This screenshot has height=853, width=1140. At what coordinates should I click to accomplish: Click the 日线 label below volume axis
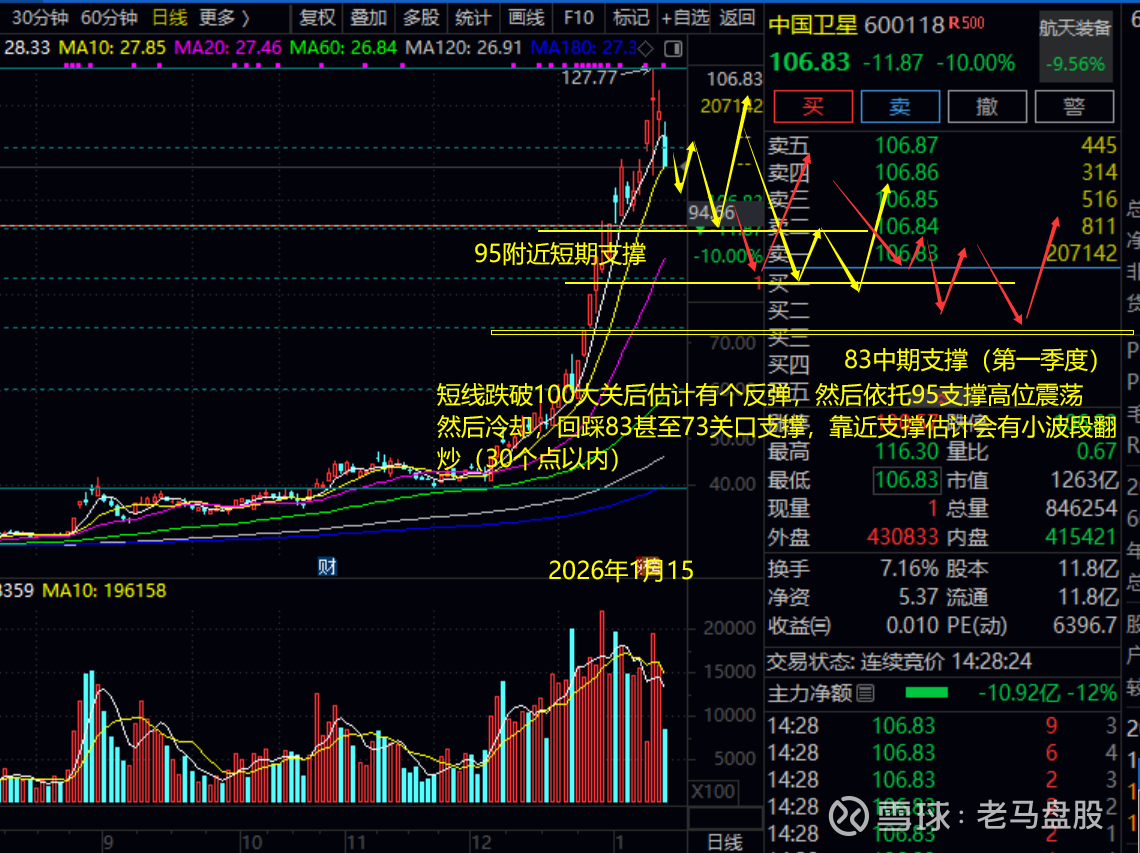pos(725,842)
